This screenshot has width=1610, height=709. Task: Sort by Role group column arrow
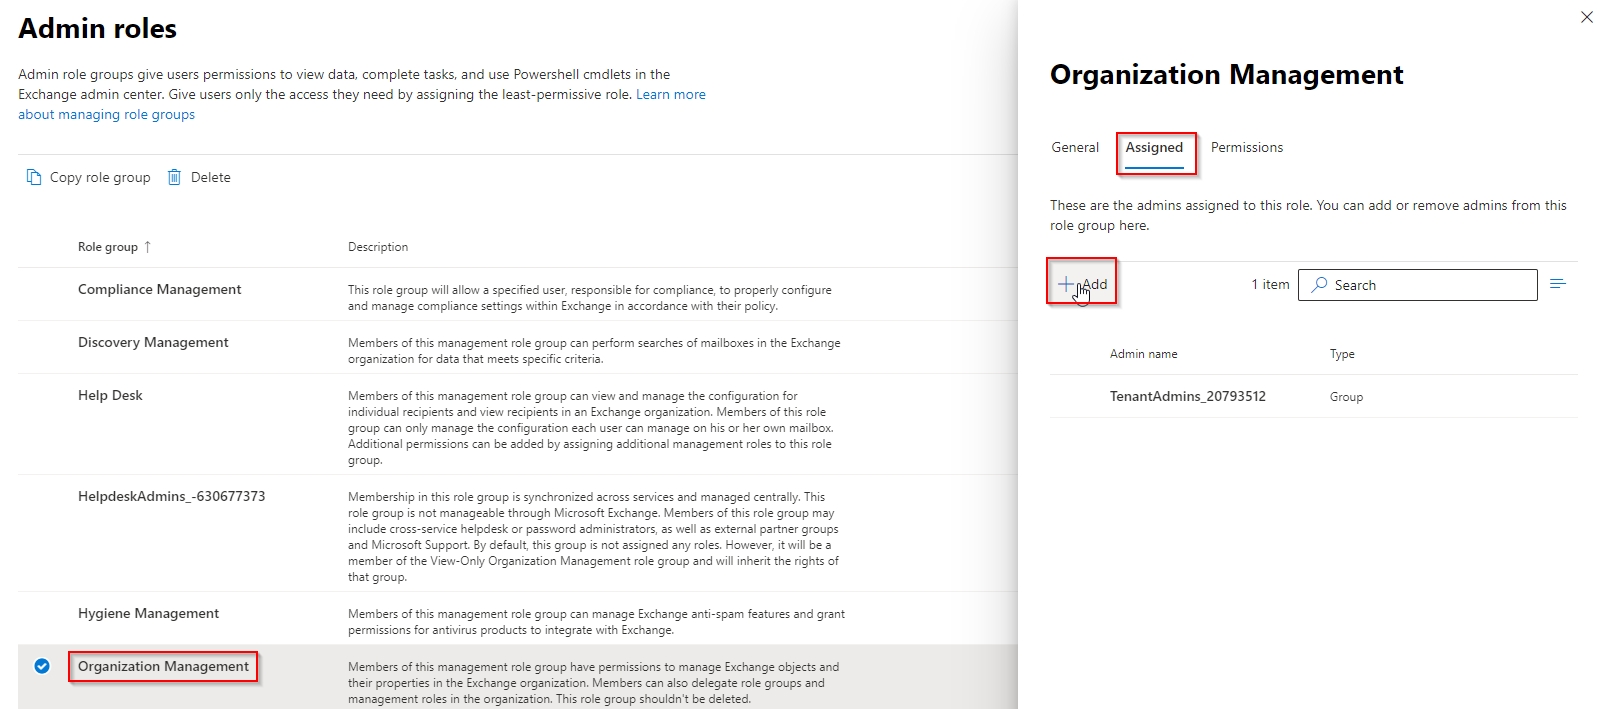click(x=147, y=247)
